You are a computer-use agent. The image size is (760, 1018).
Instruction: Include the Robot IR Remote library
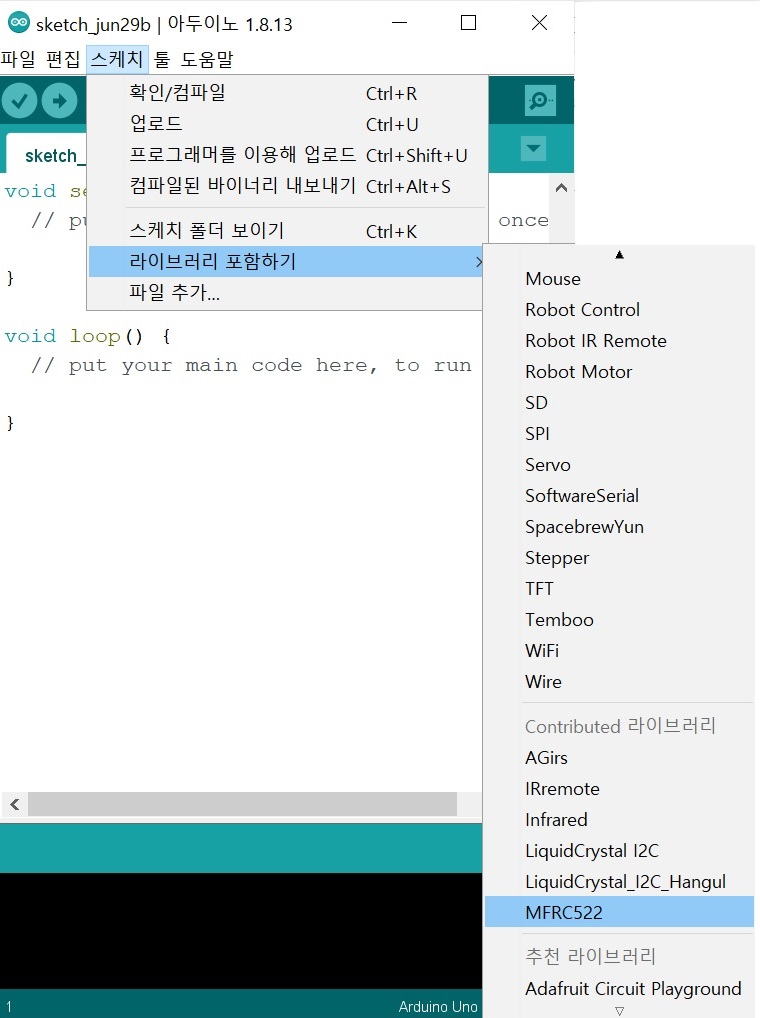[619, 341]
